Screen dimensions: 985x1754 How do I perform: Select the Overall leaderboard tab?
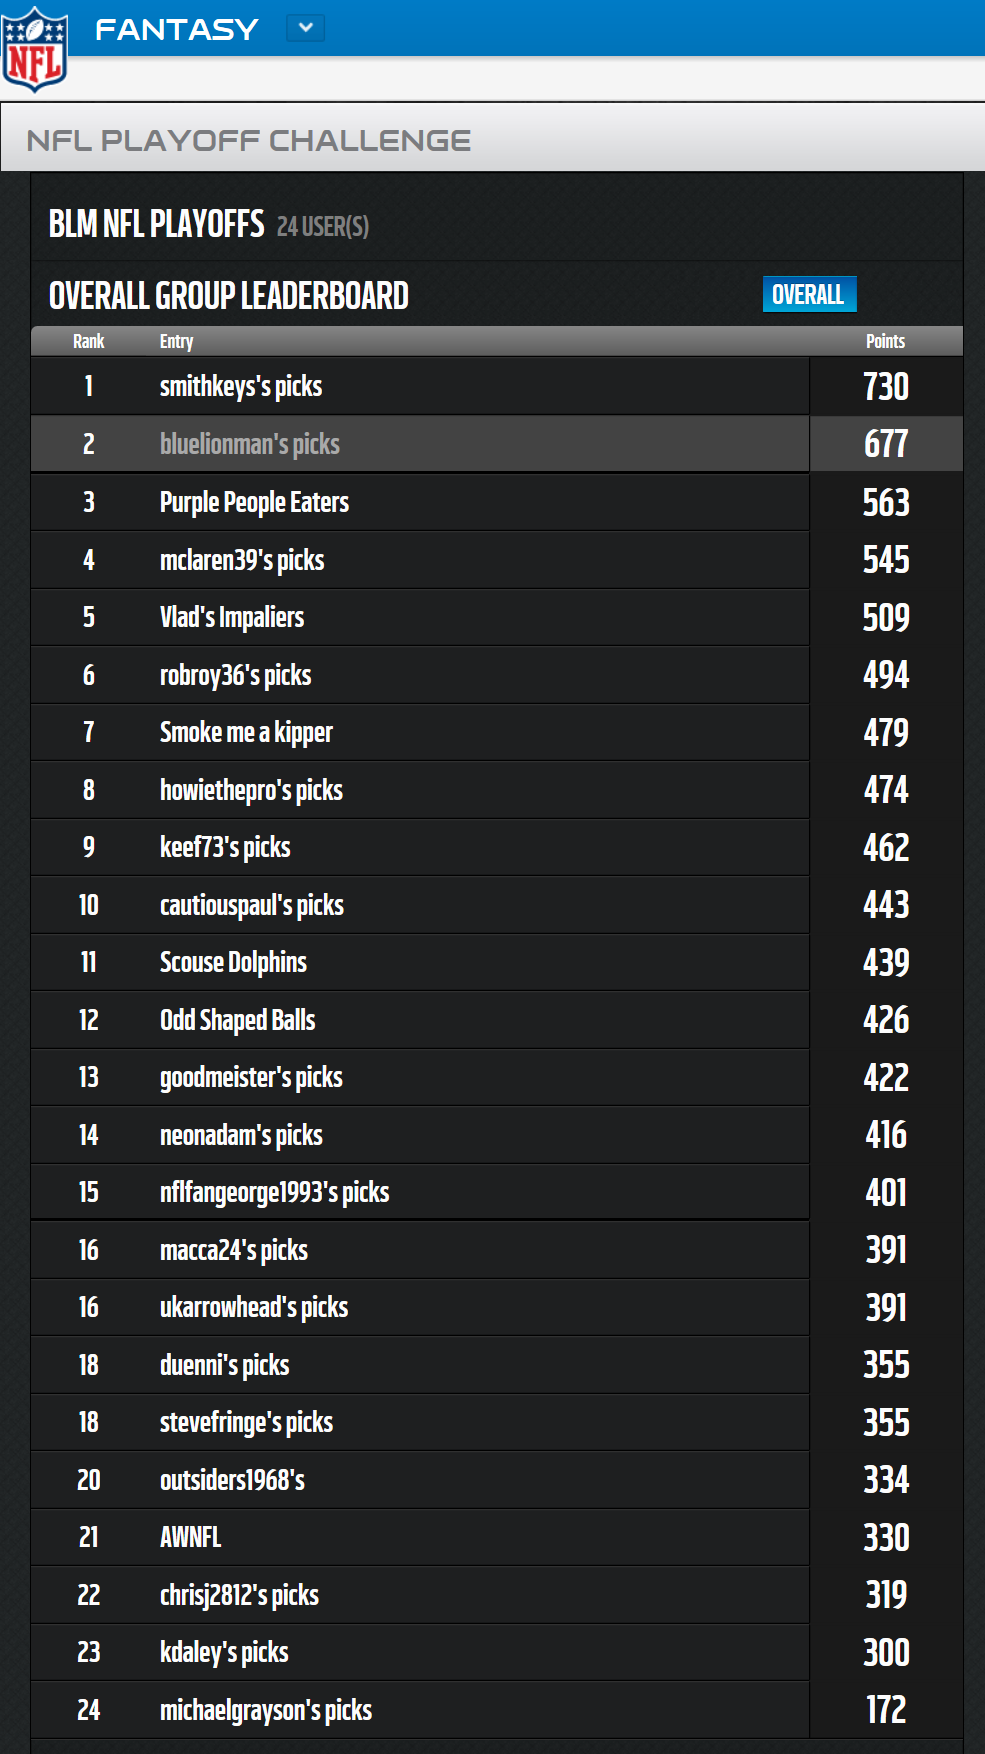coord(809,294)
